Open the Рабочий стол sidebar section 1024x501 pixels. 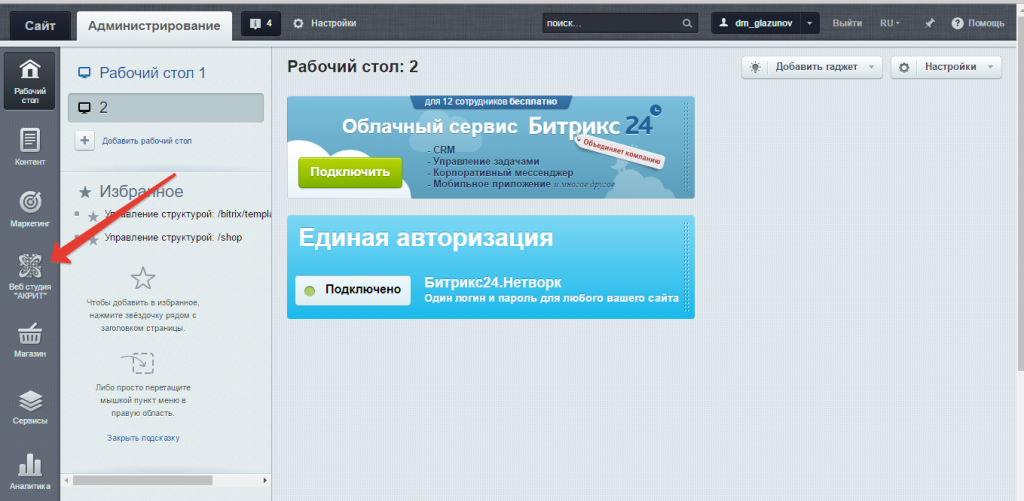[x=29, y=81]
